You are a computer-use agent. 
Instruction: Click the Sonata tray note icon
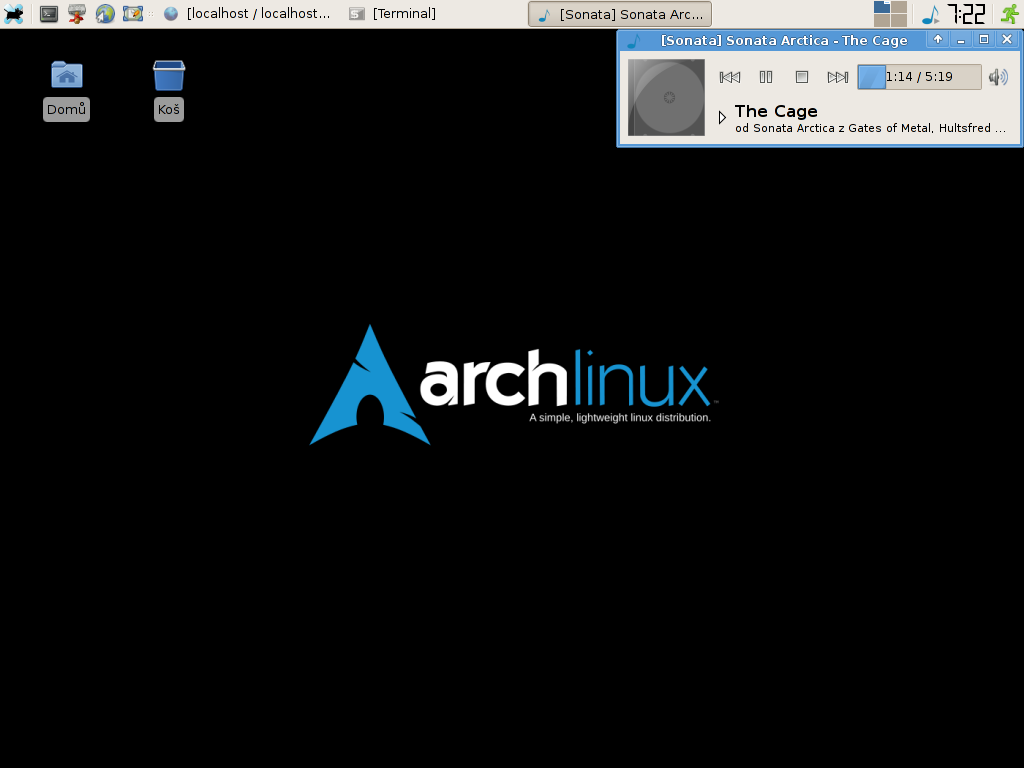pyautogui.click(x=931, y=14)
